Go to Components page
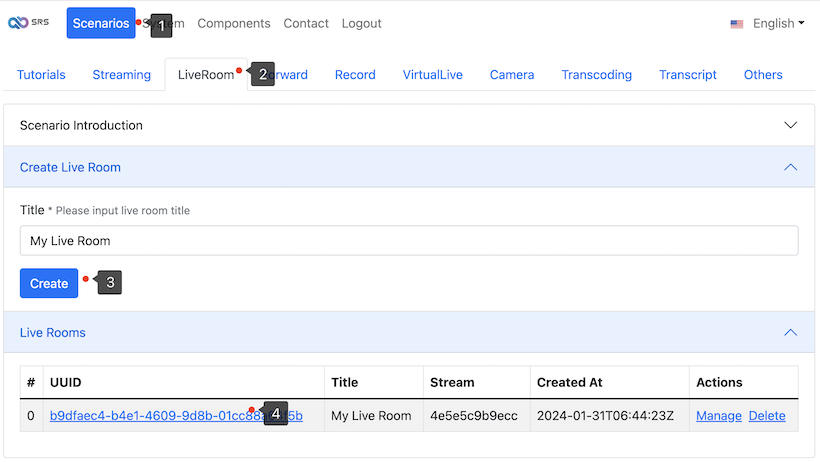Image resolution: width=820 pixels, height=462 pixels. pos(234,23)
